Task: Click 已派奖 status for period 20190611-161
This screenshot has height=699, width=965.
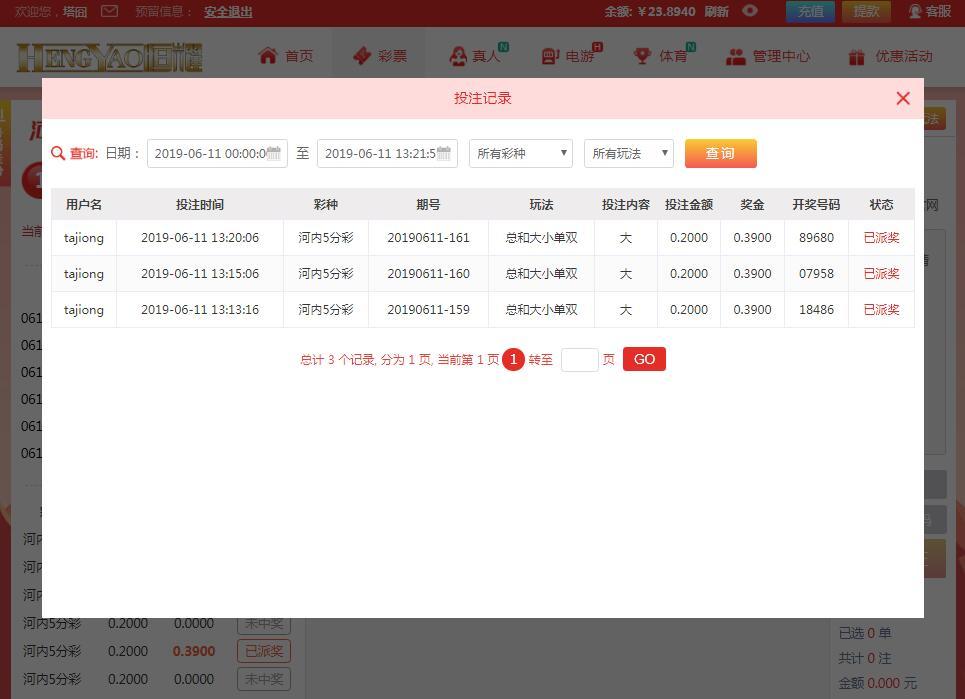Action: (x=881, y=238)
